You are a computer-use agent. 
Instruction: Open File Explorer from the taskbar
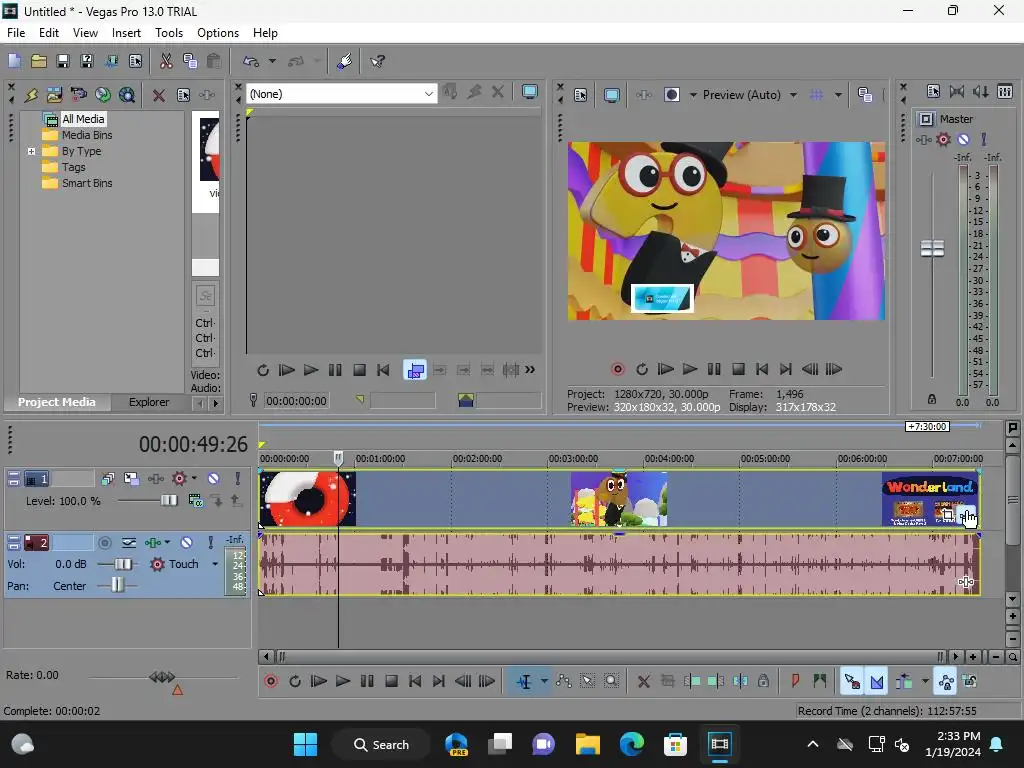click(x=587, y=744)
